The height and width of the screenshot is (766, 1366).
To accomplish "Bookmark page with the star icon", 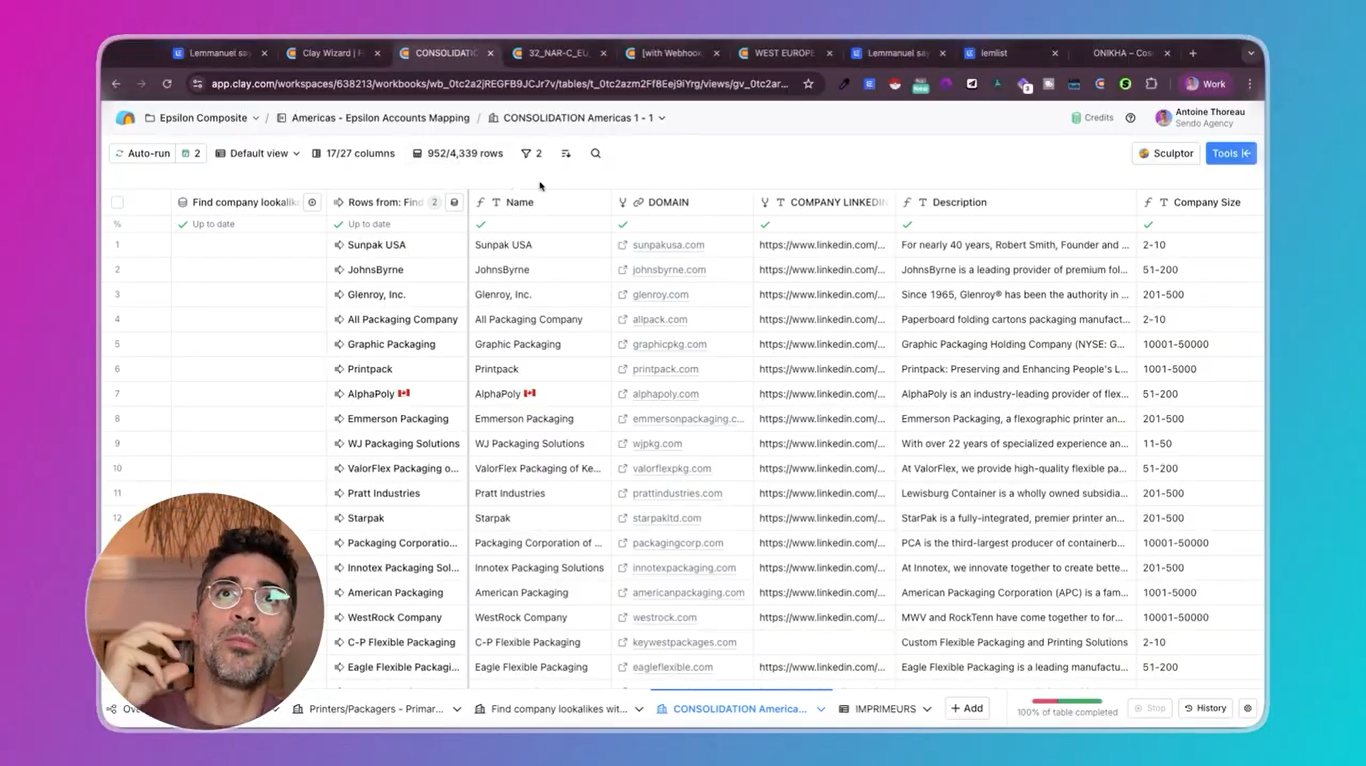I will coord(808,84).
